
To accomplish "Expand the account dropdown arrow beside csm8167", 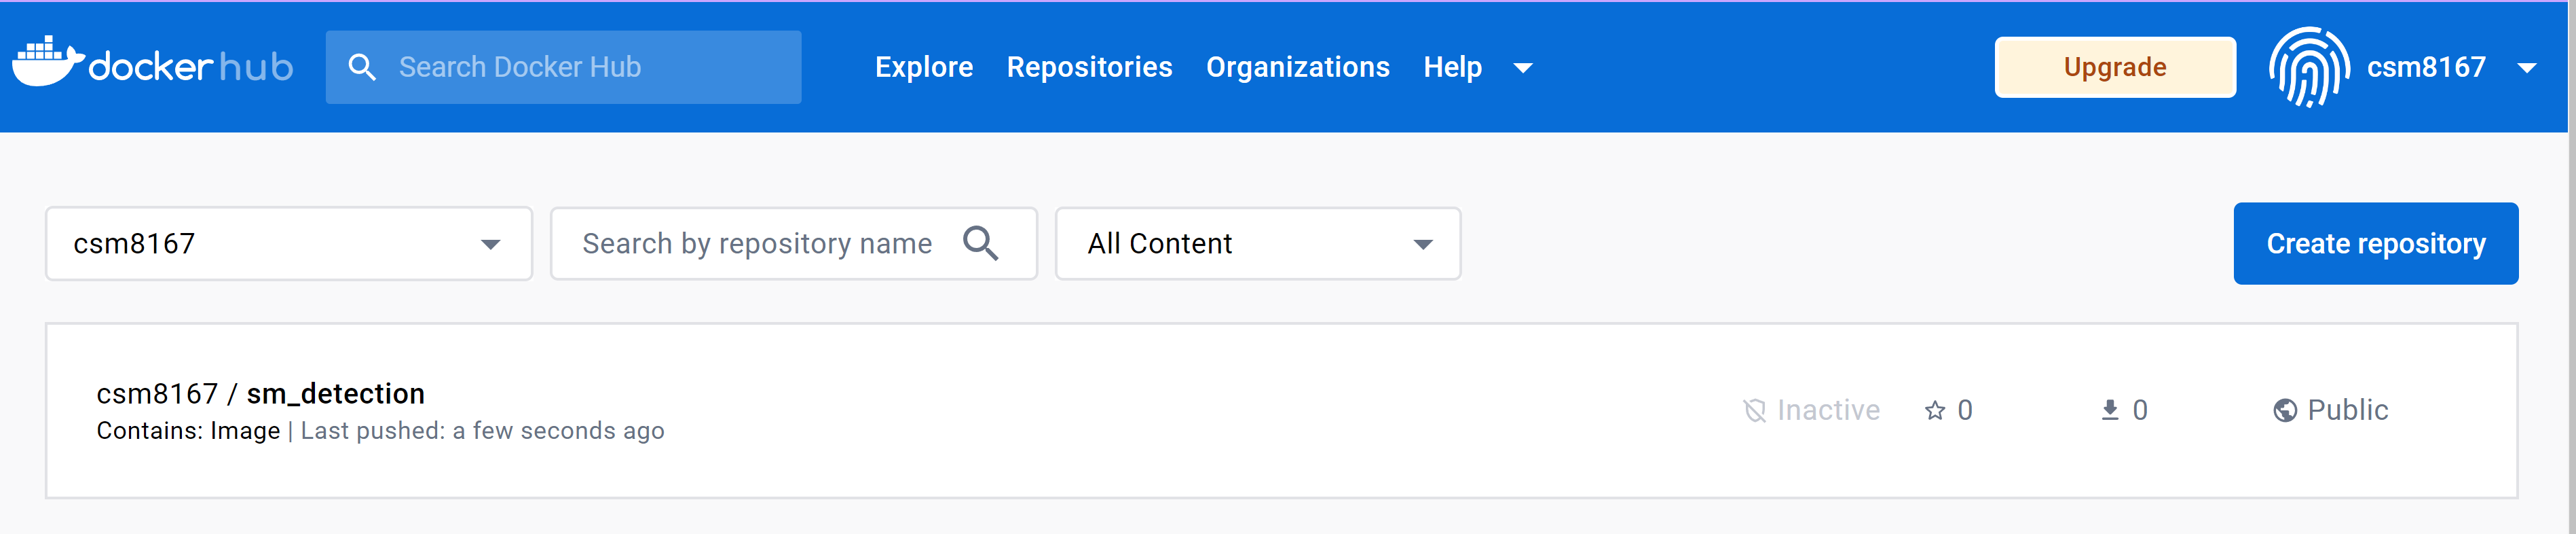I will click(x=2527, y=68).
